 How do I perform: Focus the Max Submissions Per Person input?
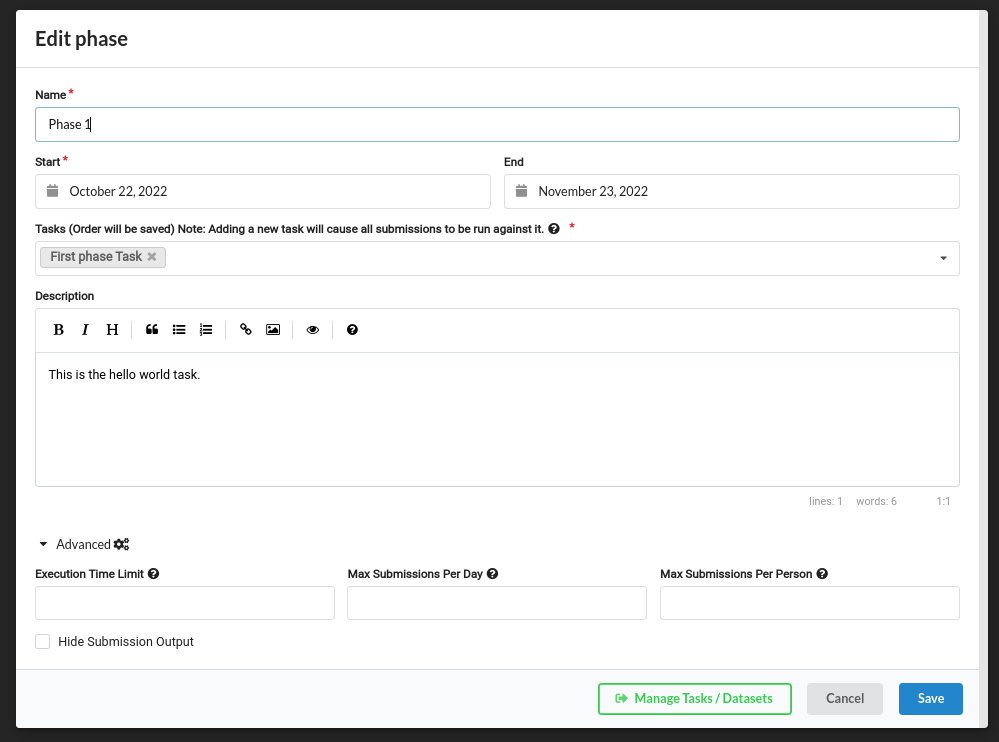[810, 603]
